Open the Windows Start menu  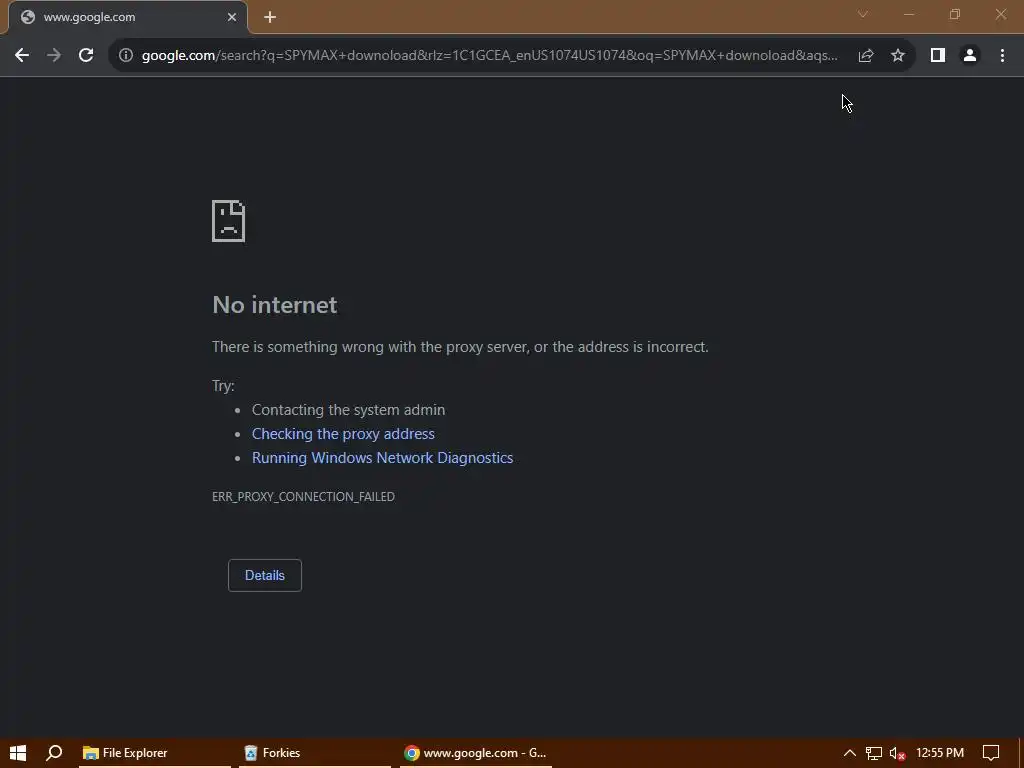pos(18,753)
